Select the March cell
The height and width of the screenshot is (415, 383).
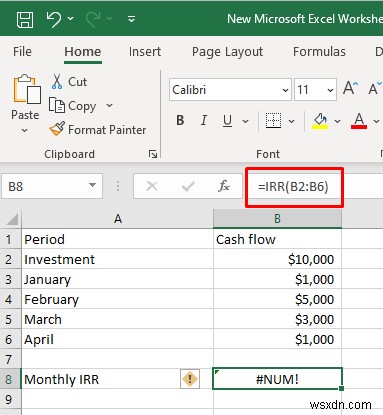coord(118,319)
